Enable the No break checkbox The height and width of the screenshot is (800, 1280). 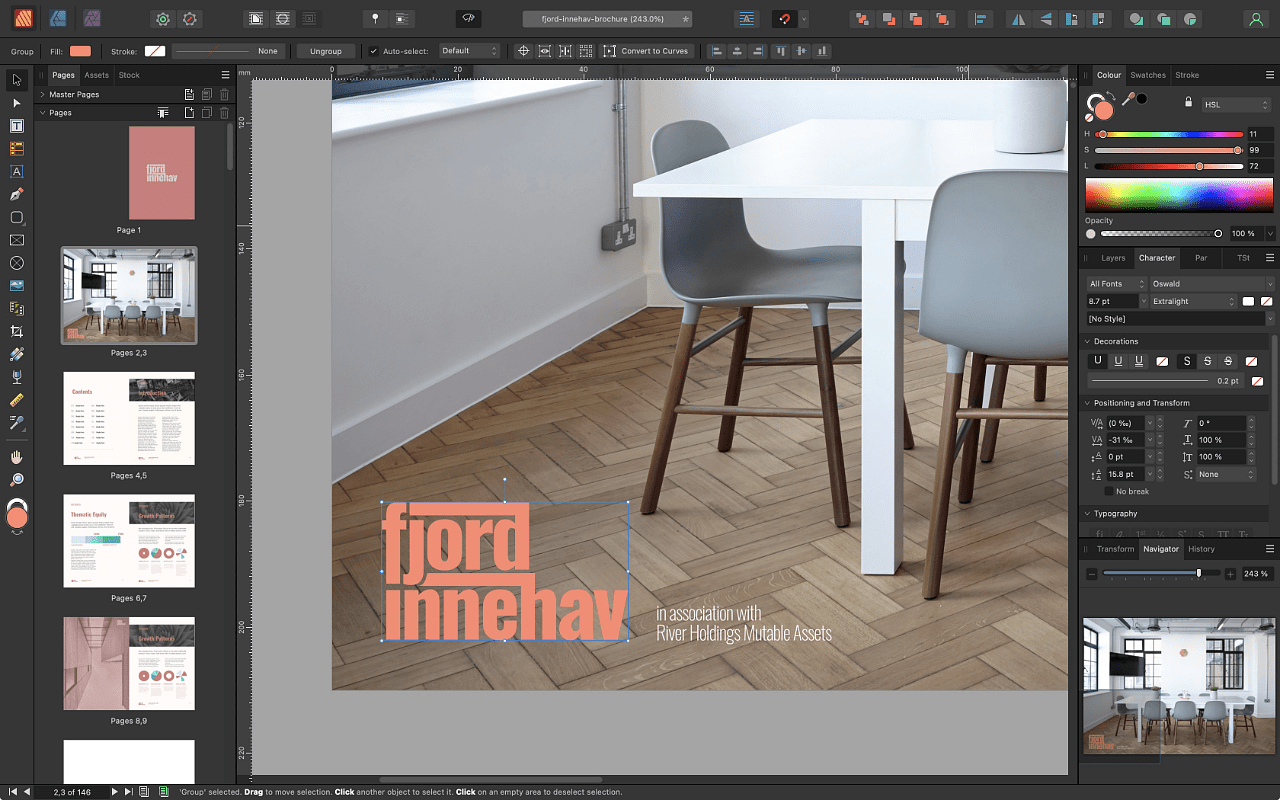(x=1108, y=492)
